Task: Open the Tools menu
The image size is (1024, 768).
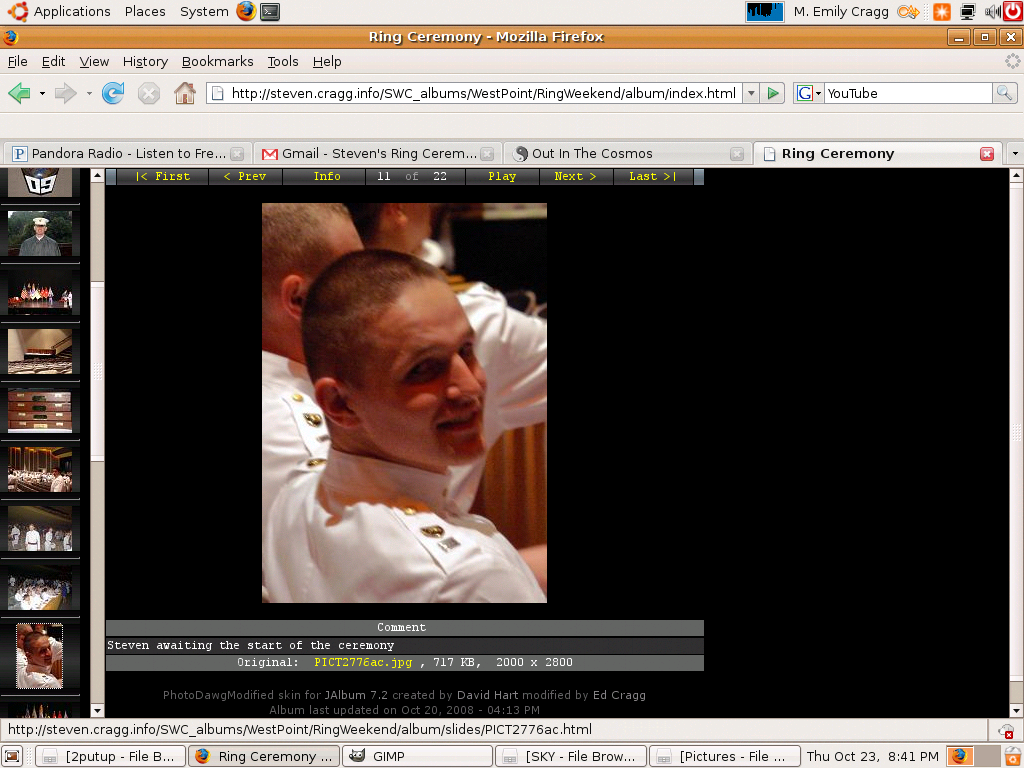Action: pyautogui.click(x=283, y=61)
